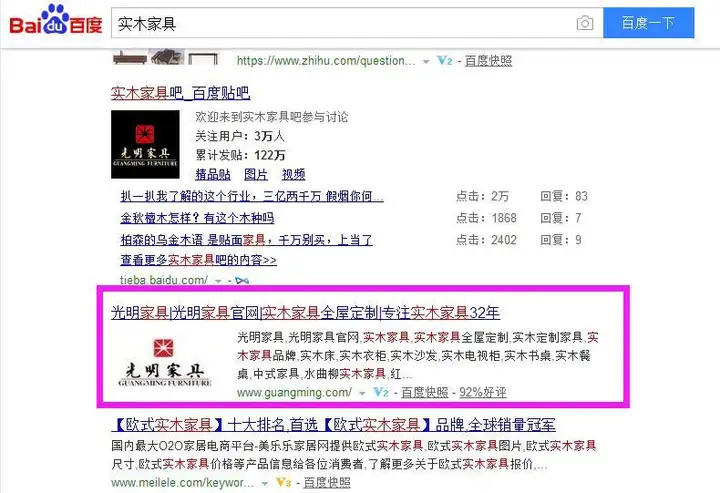Select text 欢迎来到实木家具吧参与讨论
720x493 pixels.
[272, 117]
